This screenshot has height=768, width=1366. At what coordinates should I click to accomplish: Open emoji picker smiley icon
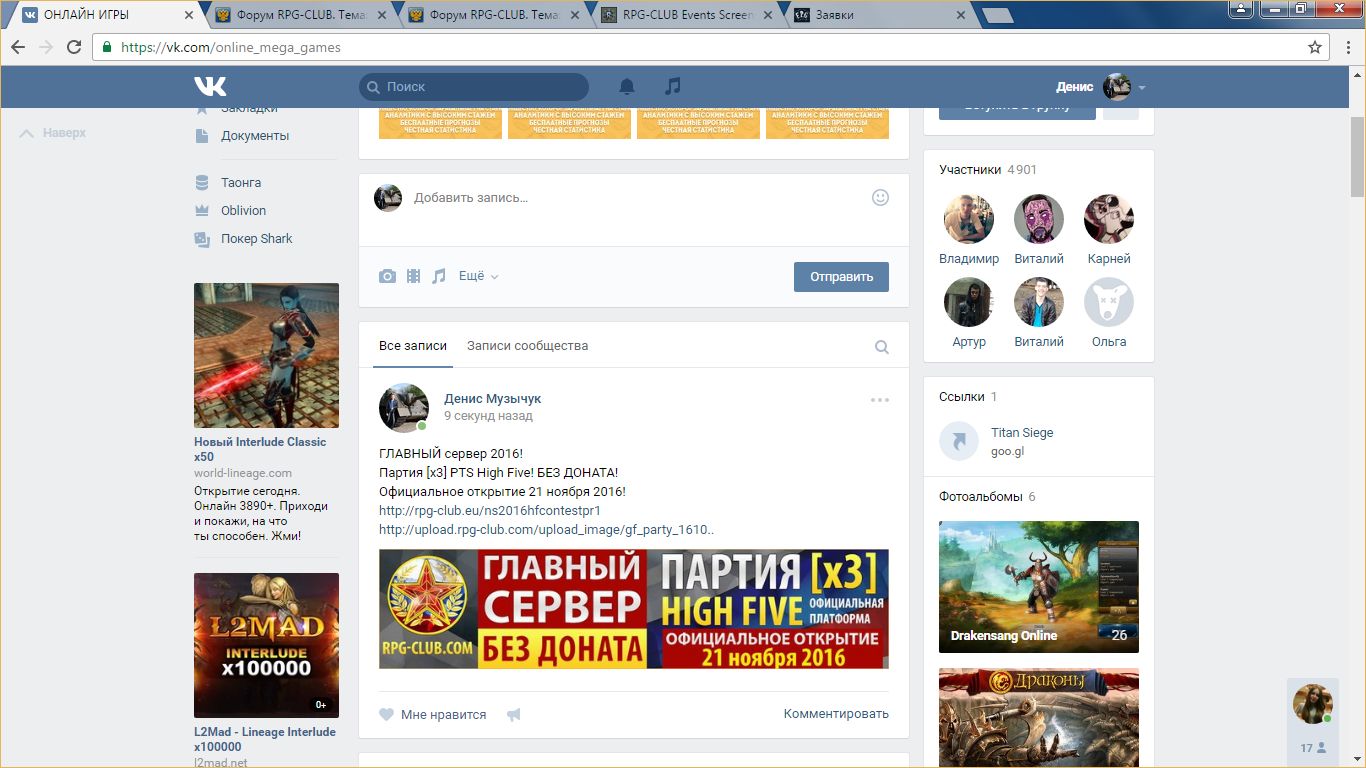tap(880, 198)
